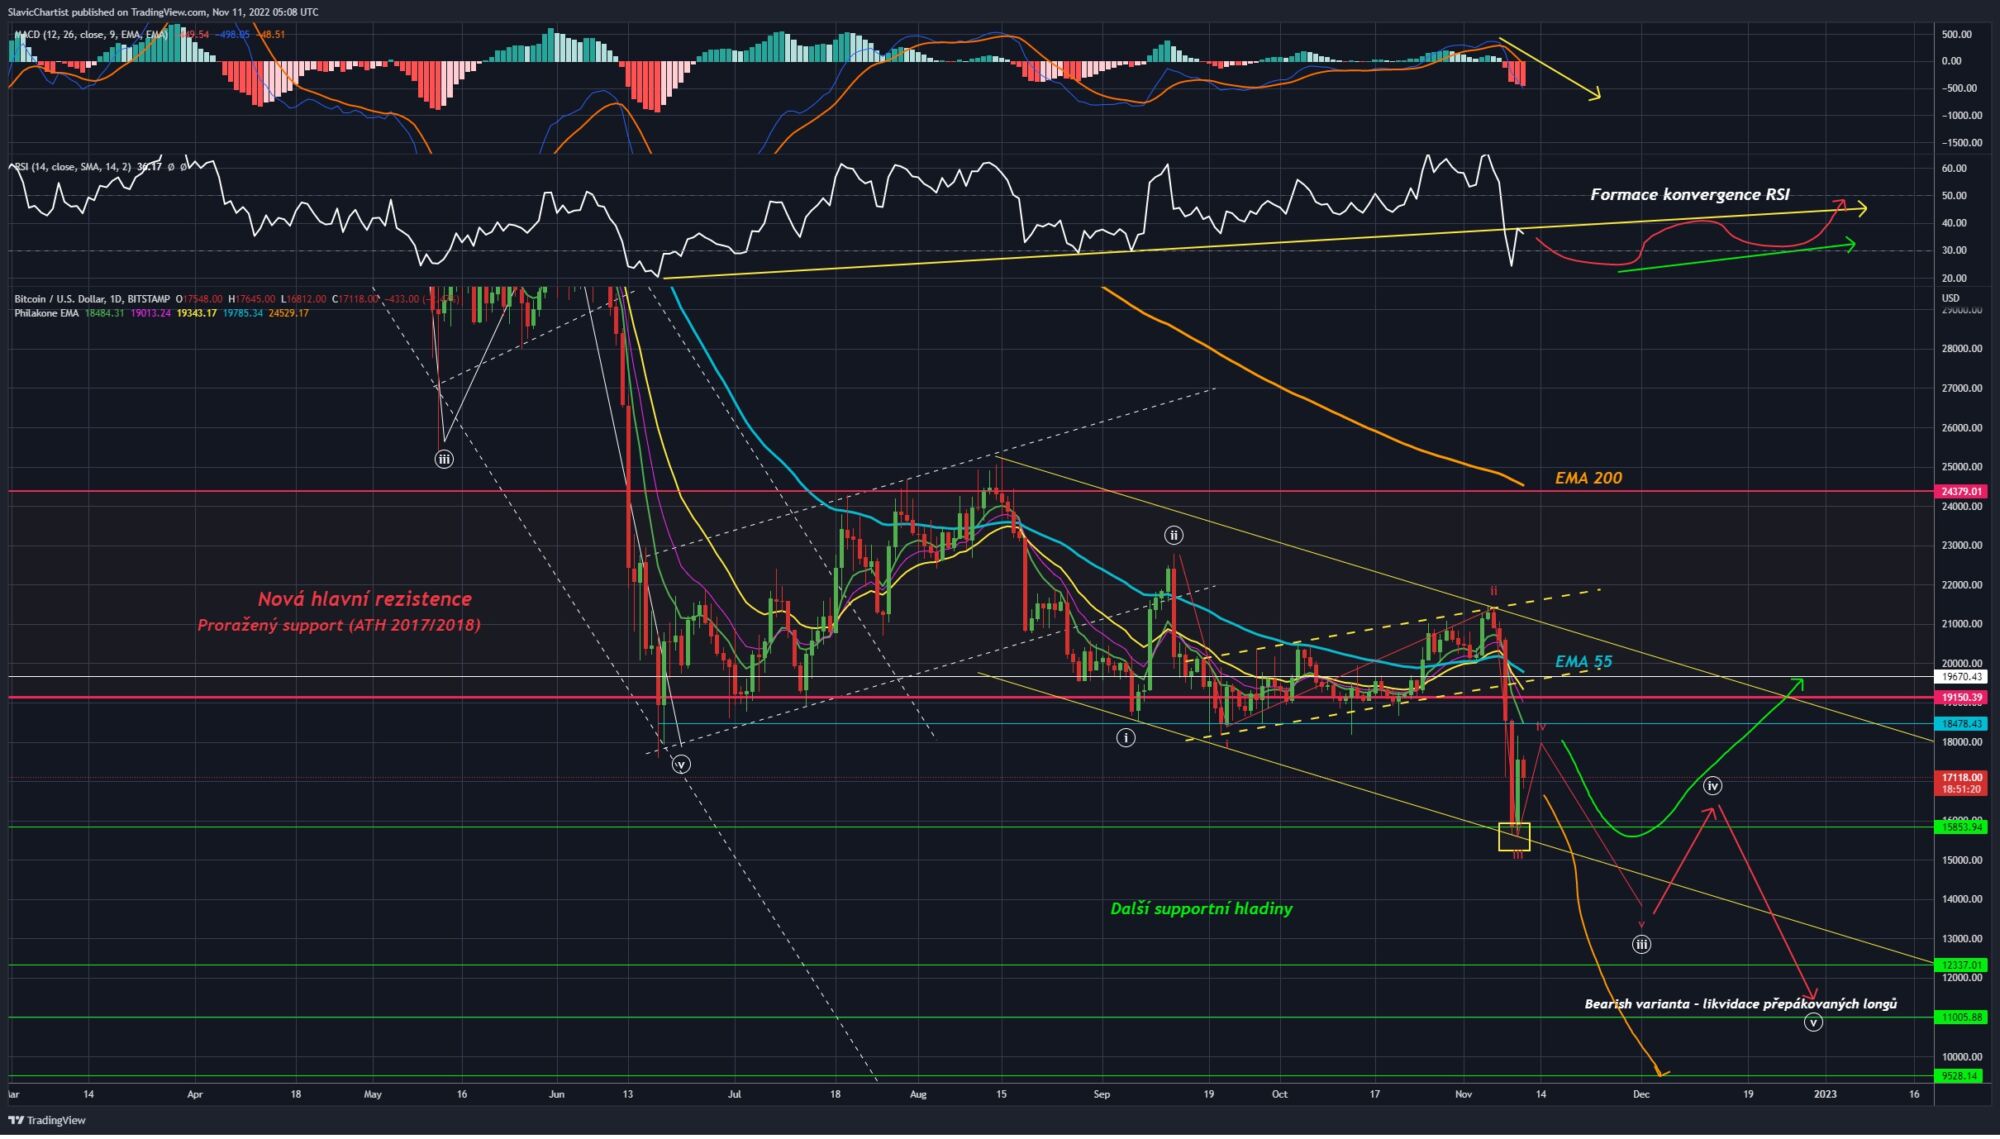
Task: Open the MACD (12, 26, close, 9) indicator legend
Action: point(91,34)
